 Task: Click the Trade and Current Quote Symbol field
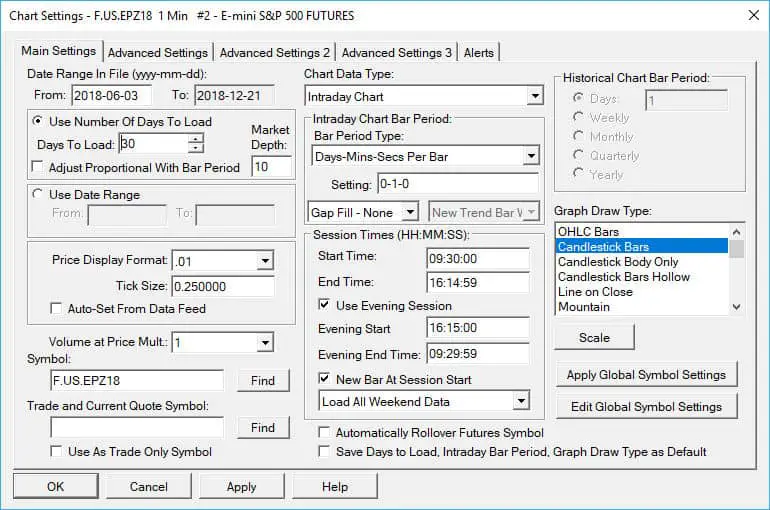coord(137,427)
